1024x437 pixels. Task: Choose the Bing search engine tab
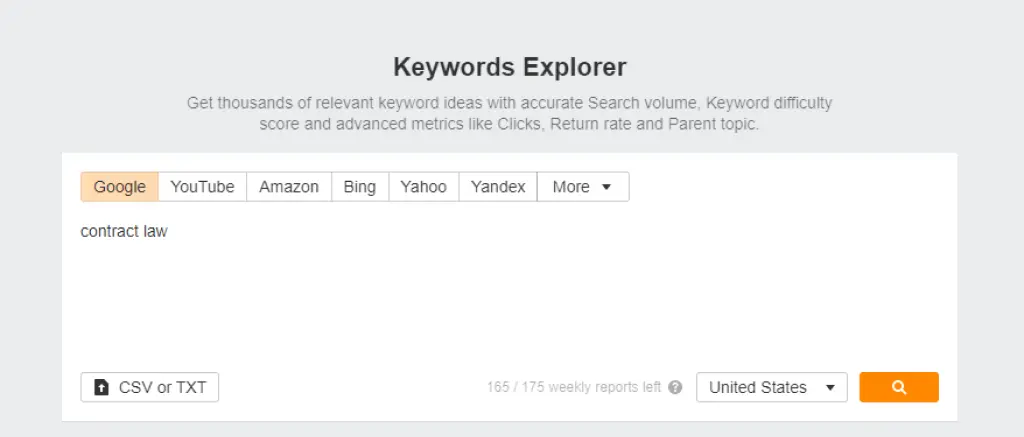tap(360, 187)
